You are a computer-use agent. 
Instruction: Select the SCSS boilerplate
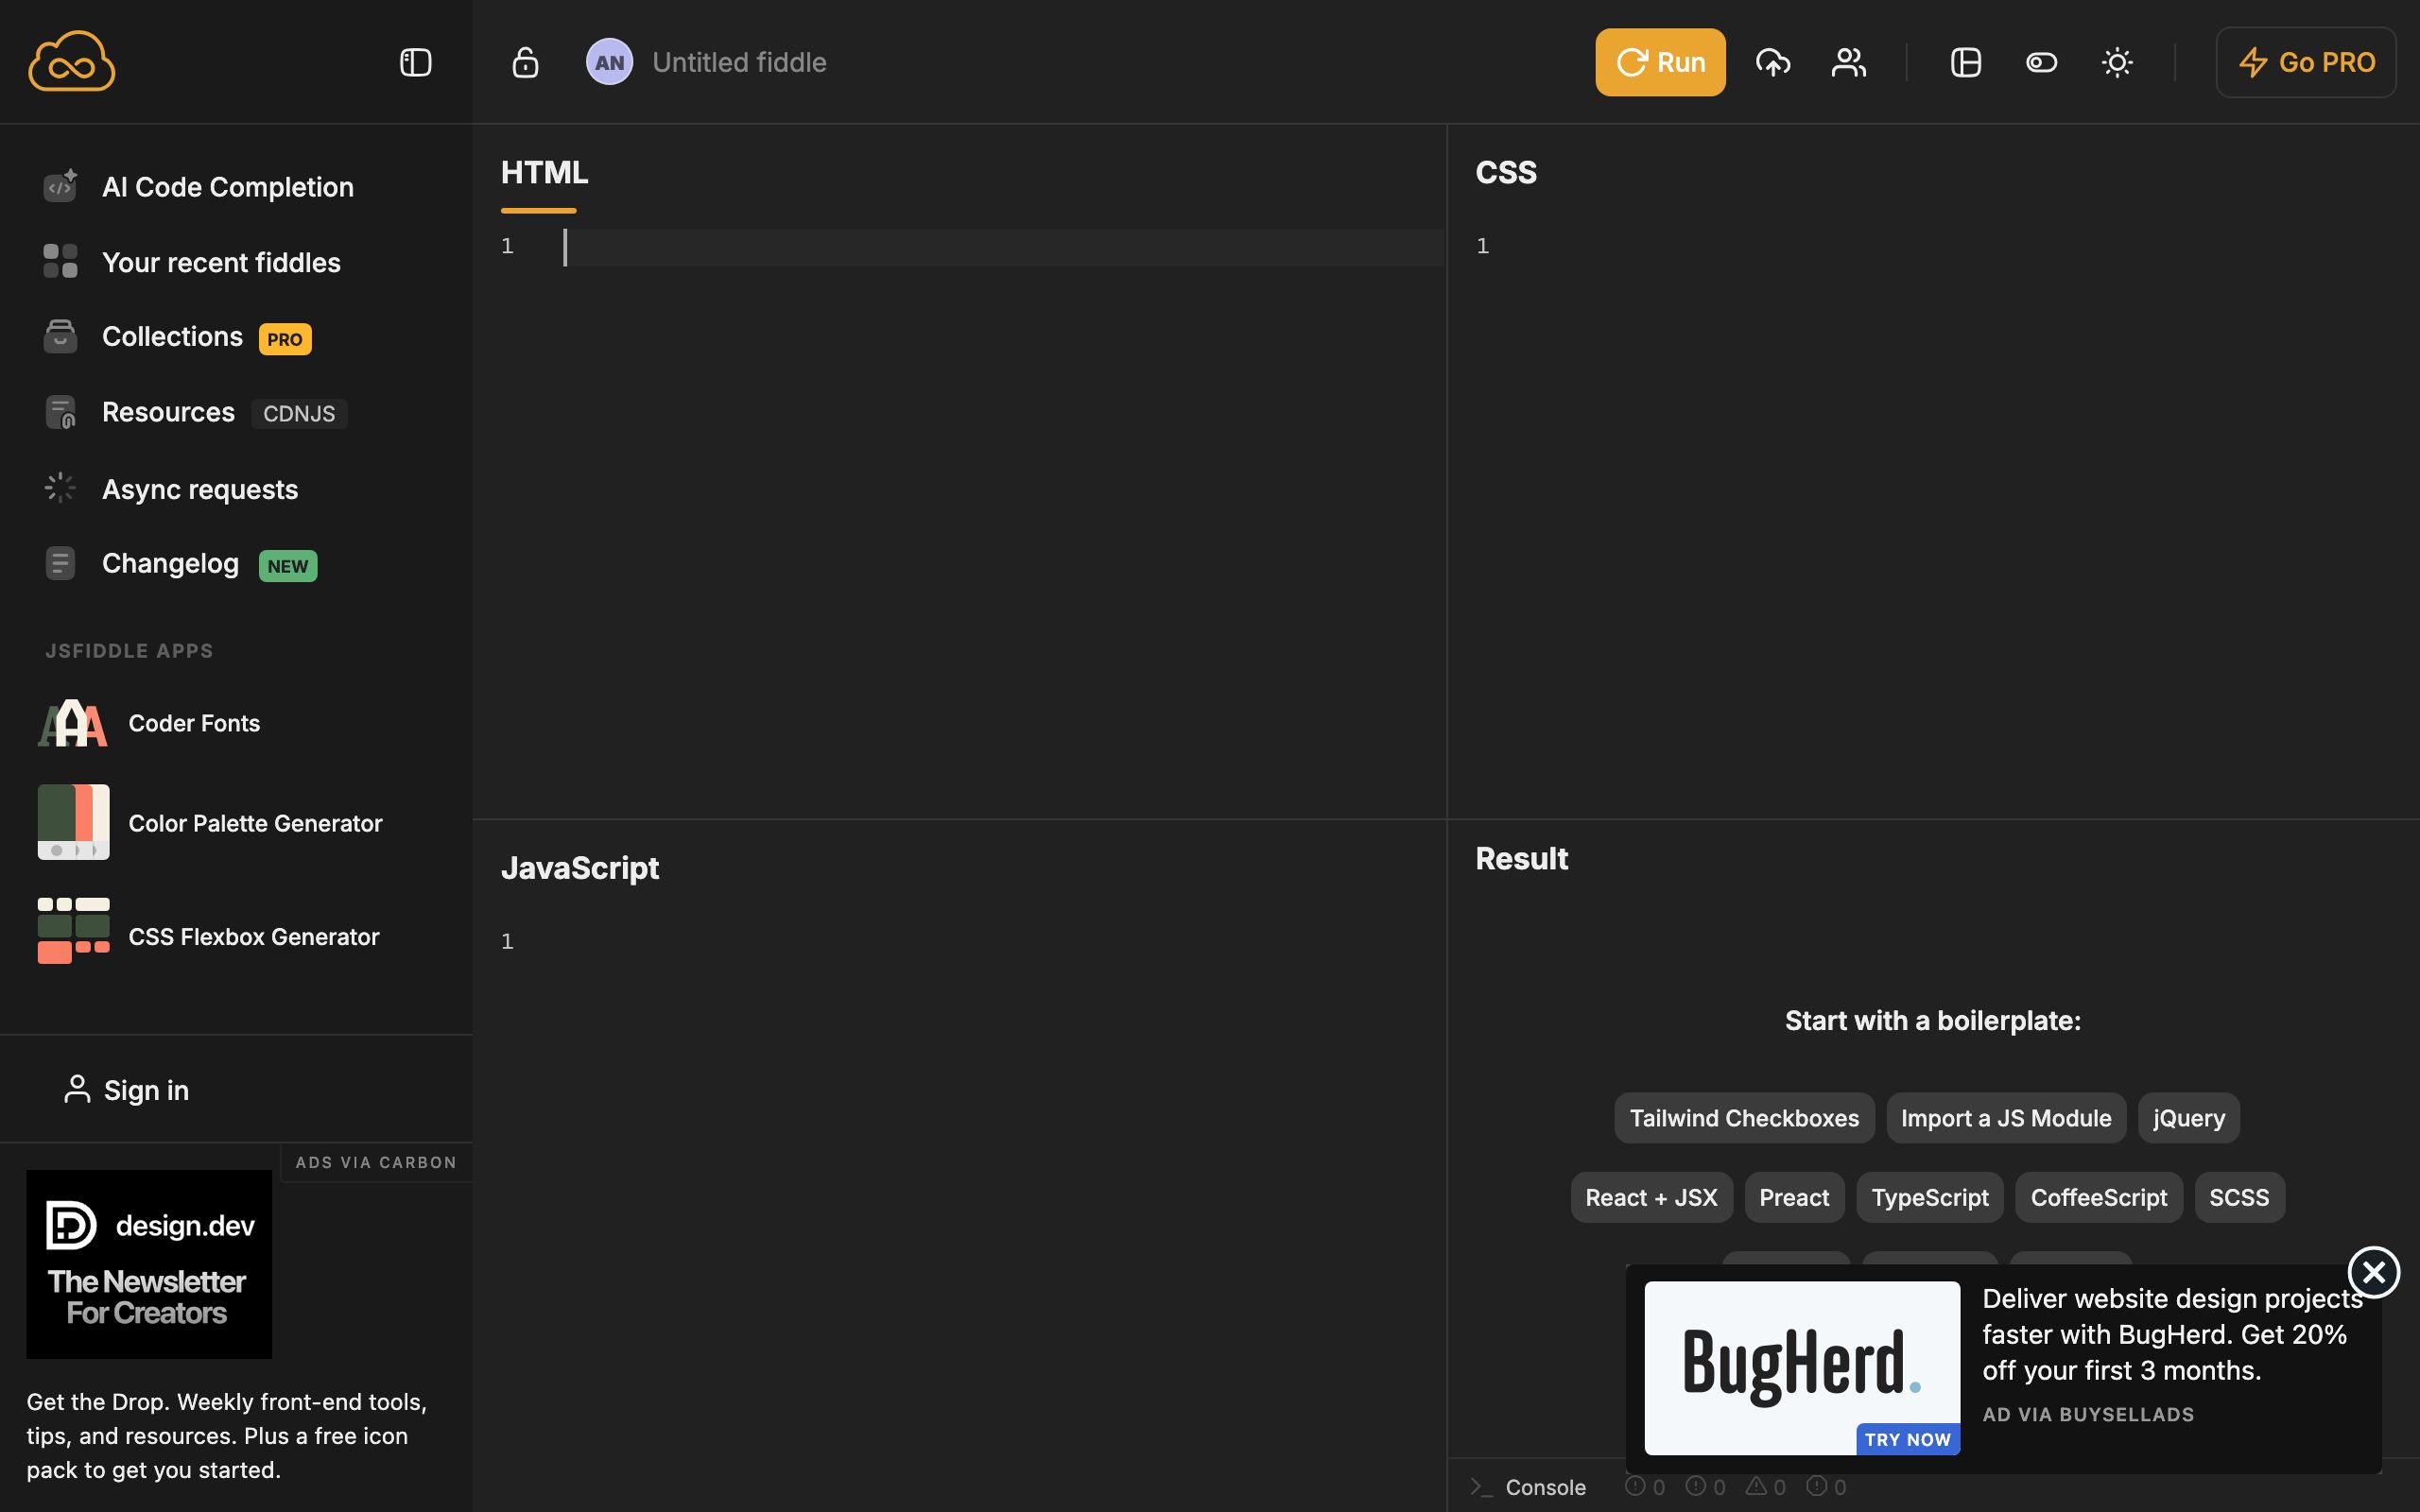click(x=2239, y=1197)
